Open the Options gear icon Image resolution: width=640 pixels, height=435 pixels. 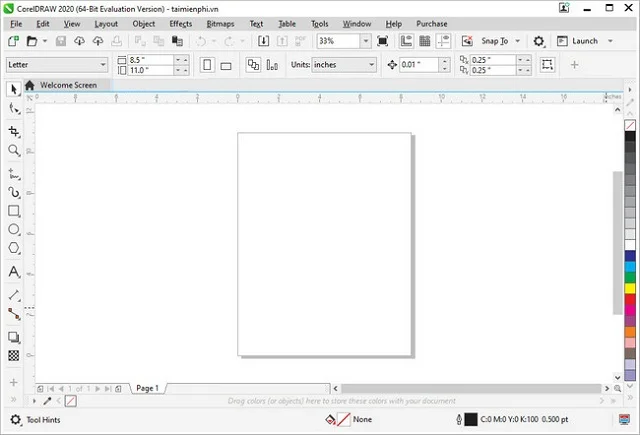click(x=539, y=41)
